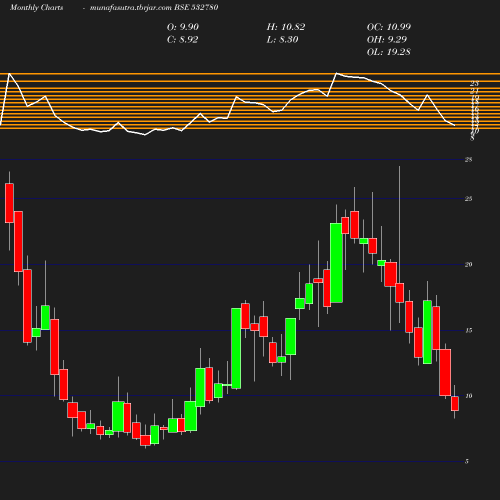Viewport: 500px width, 500px height.
Task: Click the candlestick chart axis label "25"
Action: [469, 199]
